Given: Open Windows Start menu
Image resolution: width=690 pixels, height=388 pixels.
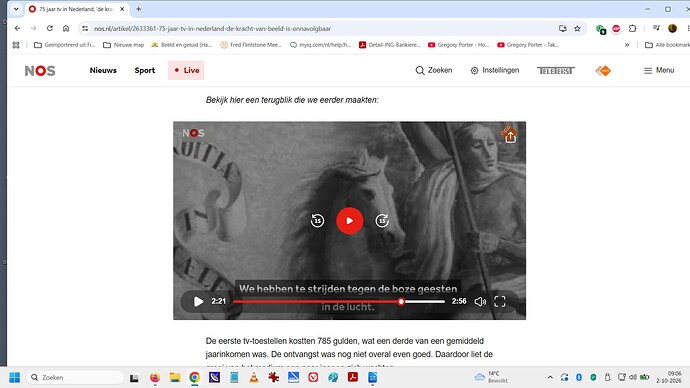Looking at the screenshot, I should click(x=15, y=377).
